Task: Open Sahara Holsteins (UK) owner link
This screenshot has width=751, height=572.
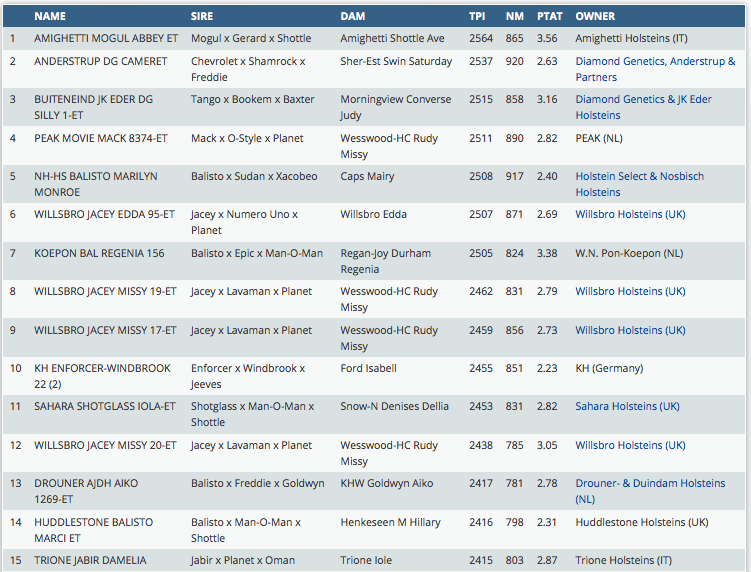Action: point(627,407)
